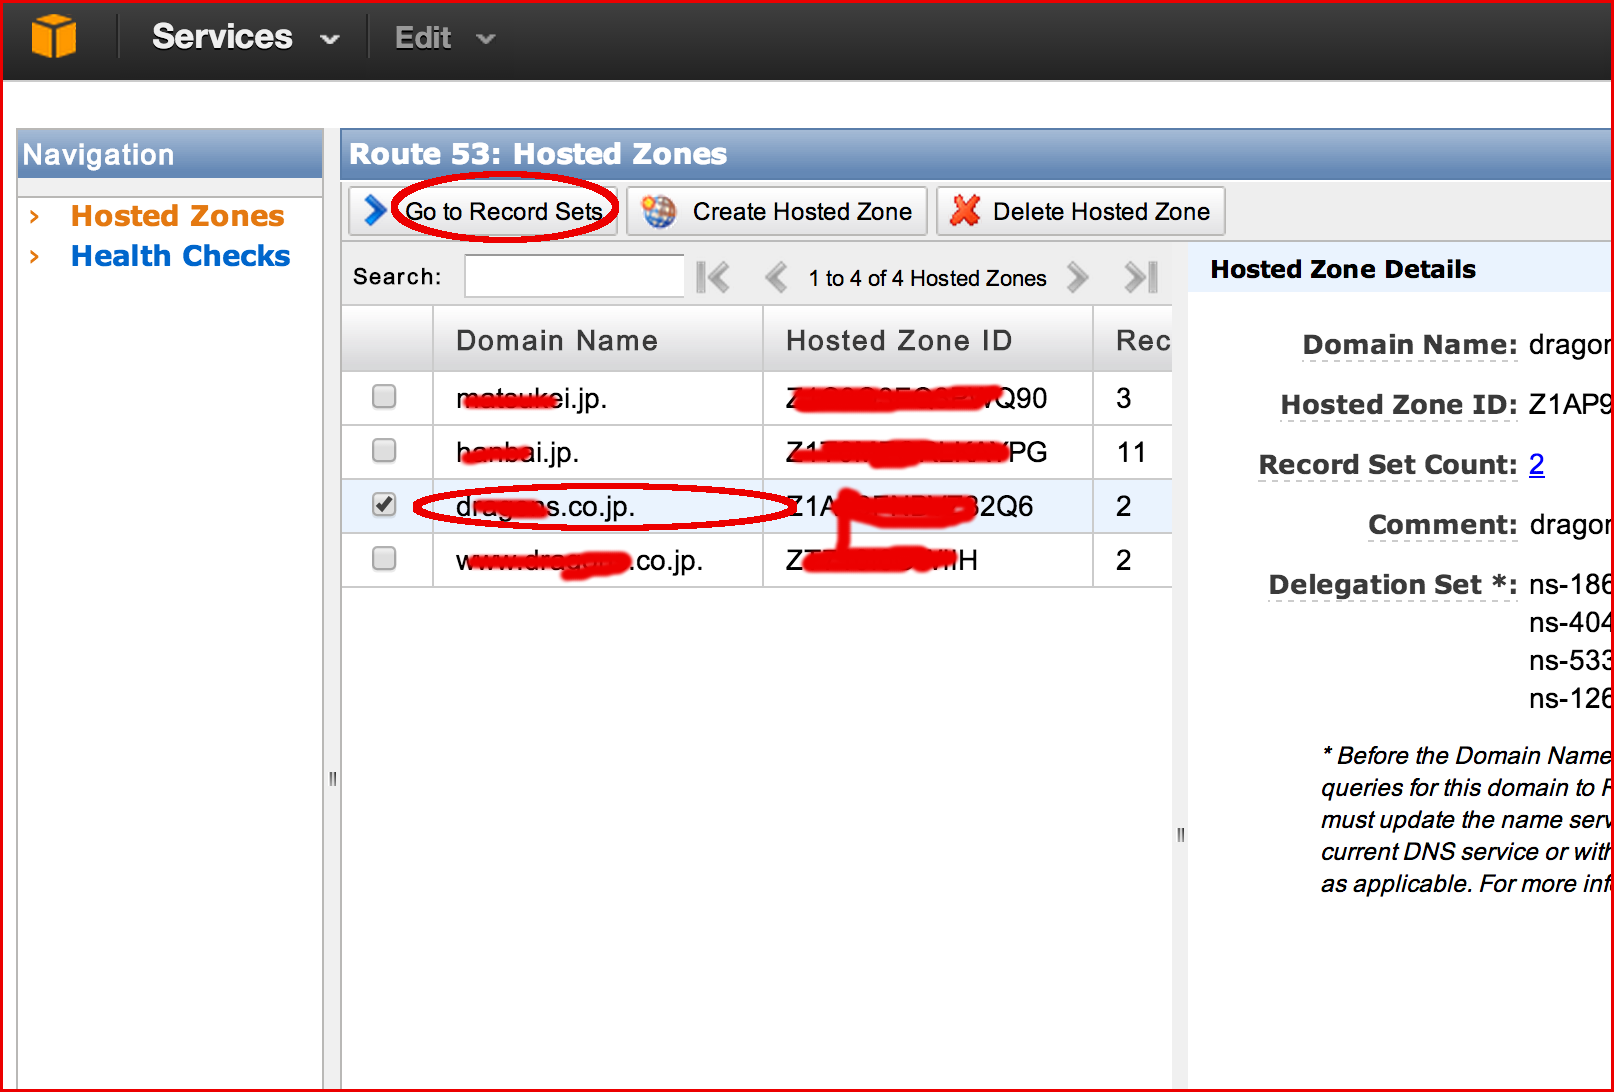Grab the details pane splitter handle
This screenshot has height=1092, width=1614.
(x=1180, y=834)
